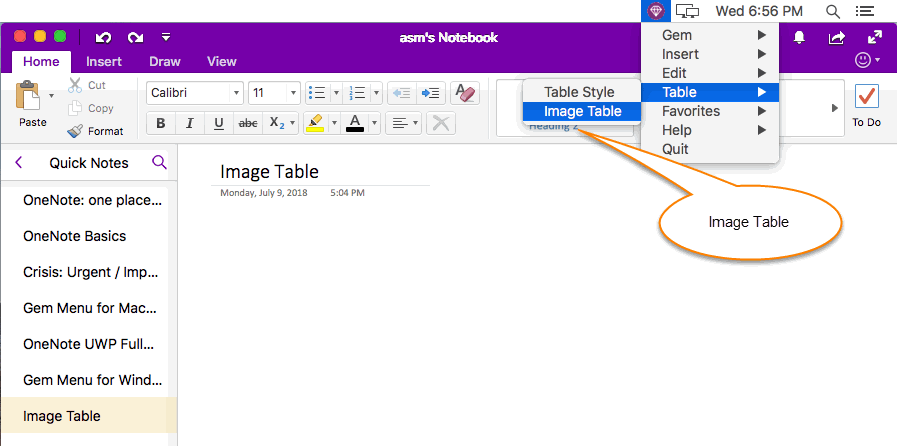Toggle Italic formatting
The height and width of the screenshot is (446, 897).
coord(190,123)
